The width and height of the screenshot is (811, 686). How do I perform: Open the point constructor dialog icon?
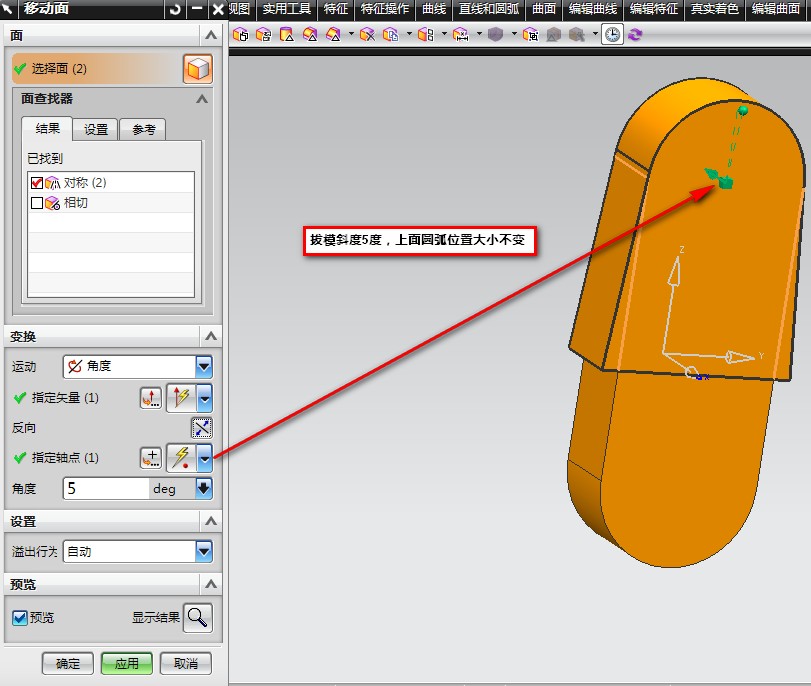pyautogui.click(x=151, y=458)
